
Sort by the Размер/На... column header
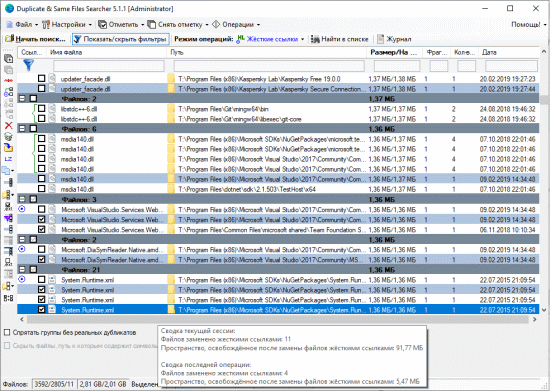(394, 52)
